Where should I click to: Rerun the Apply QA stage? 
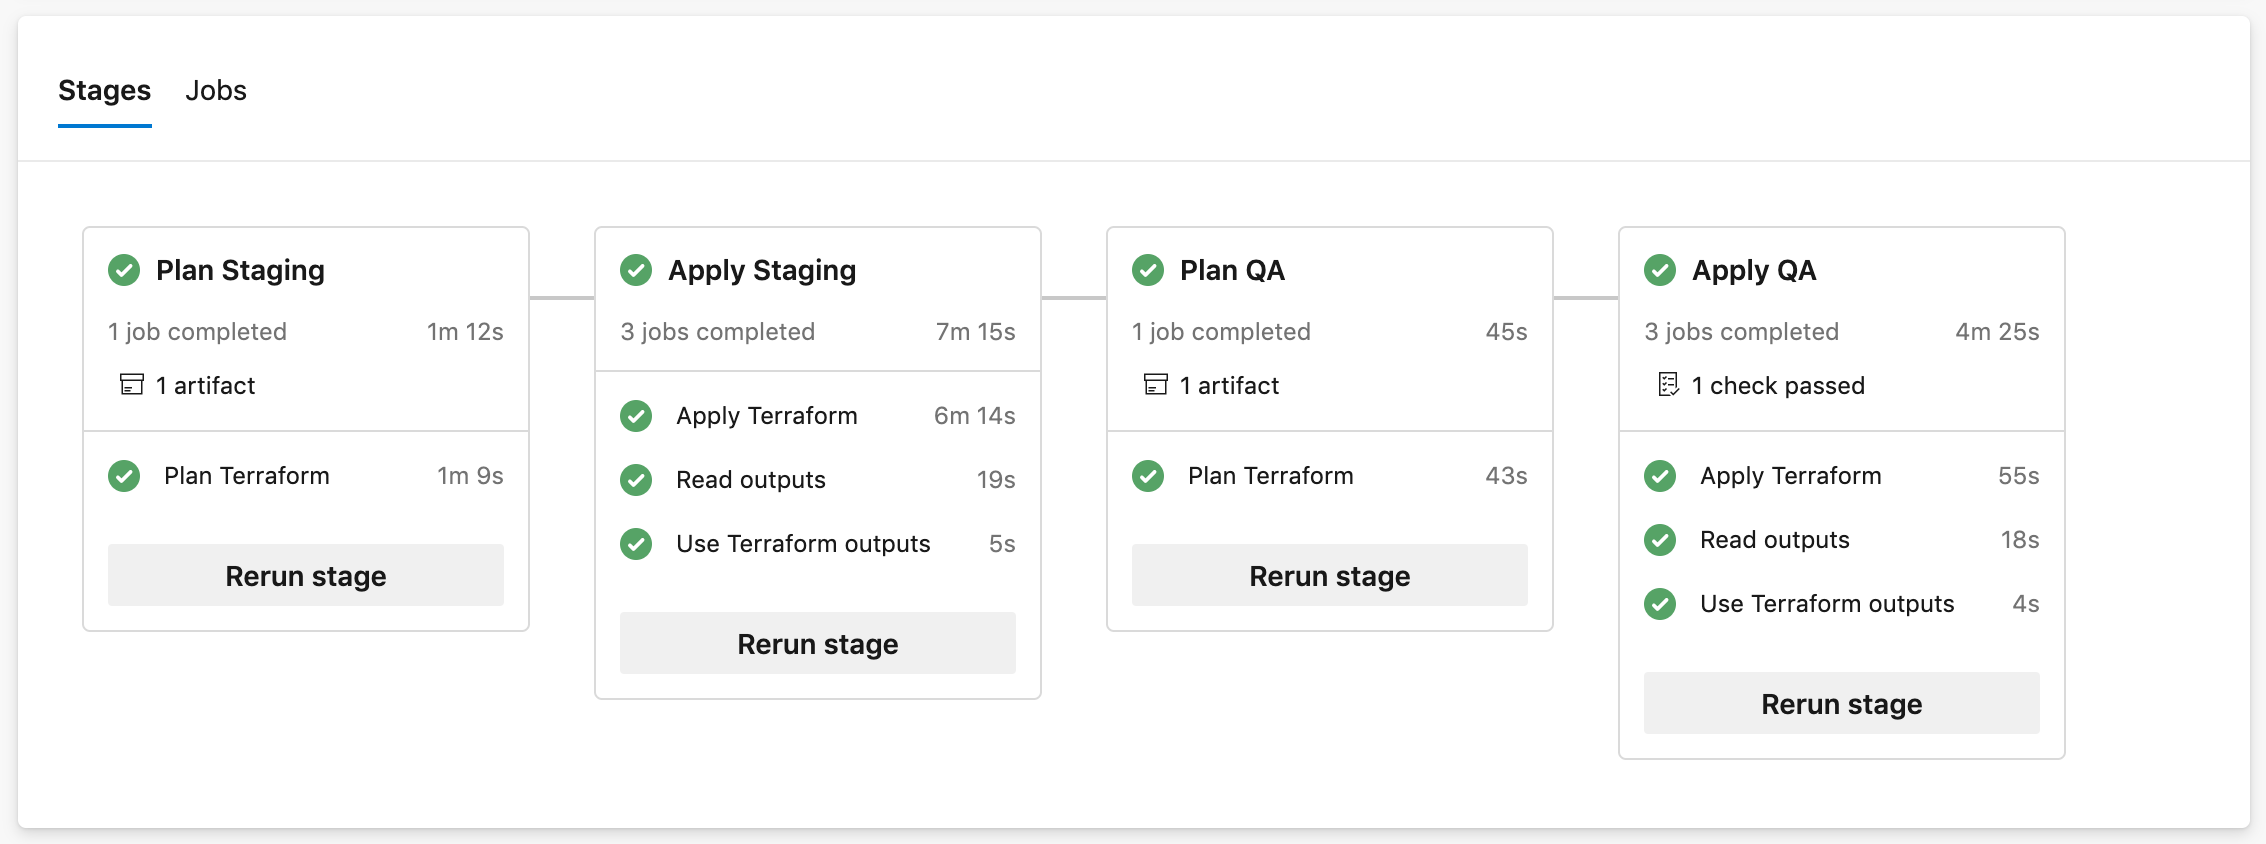point(1842,703)
